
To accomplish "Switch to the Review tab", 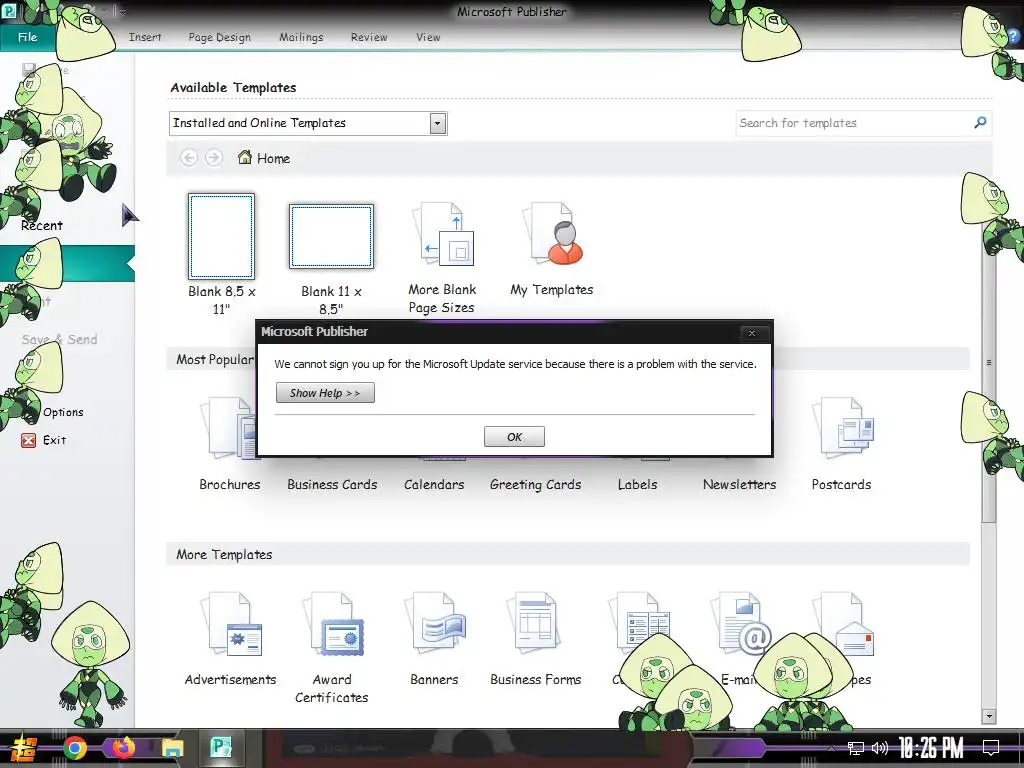I will pyautogui.click(x=369, y=37).
